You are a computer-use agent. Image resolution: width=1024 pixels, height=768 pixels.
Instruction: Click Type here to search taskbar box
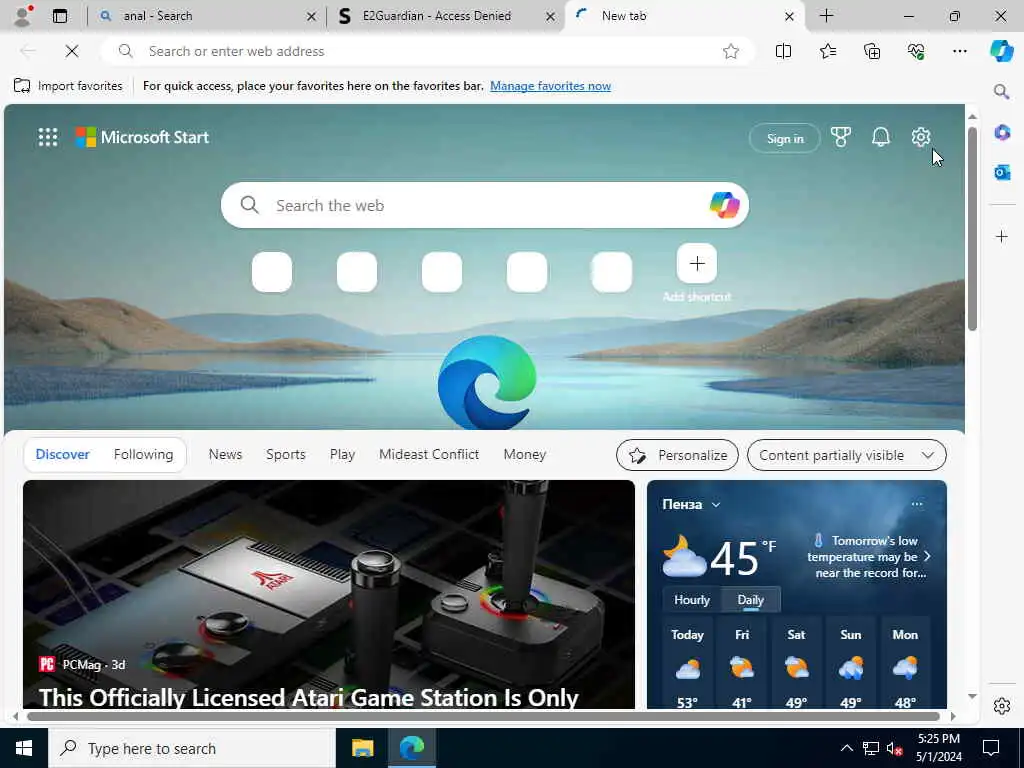tap(191, 748)
